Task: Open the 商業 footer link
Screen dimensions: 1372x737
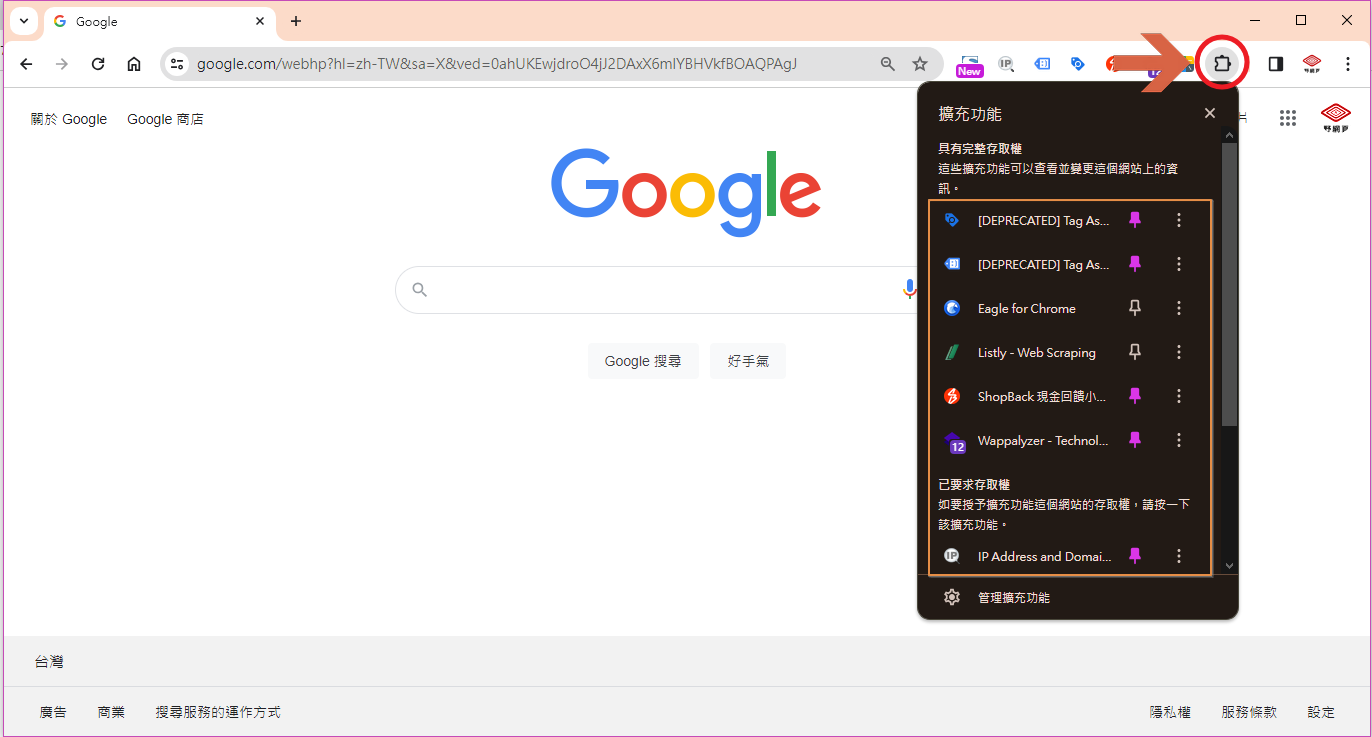Action: coord(111,712)
